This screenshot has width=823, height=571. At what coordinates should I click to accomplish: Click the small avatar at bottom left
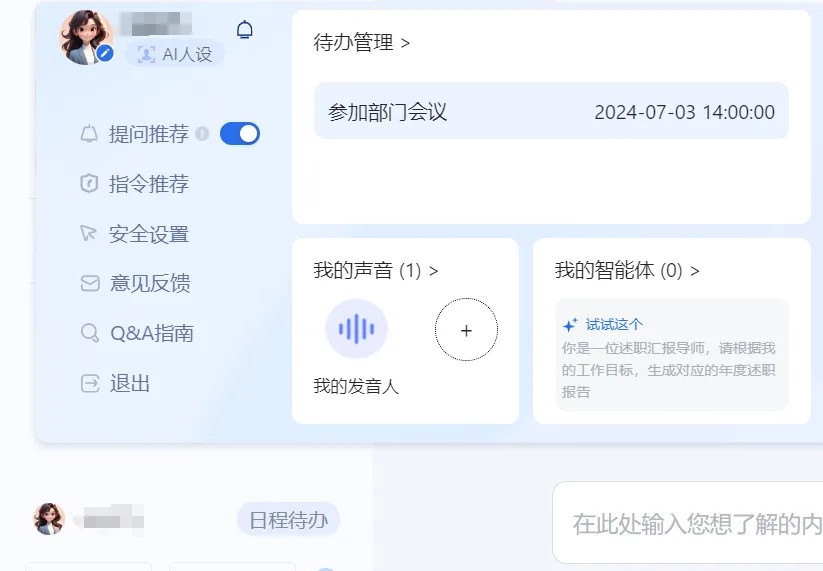(x=49, y=519)
